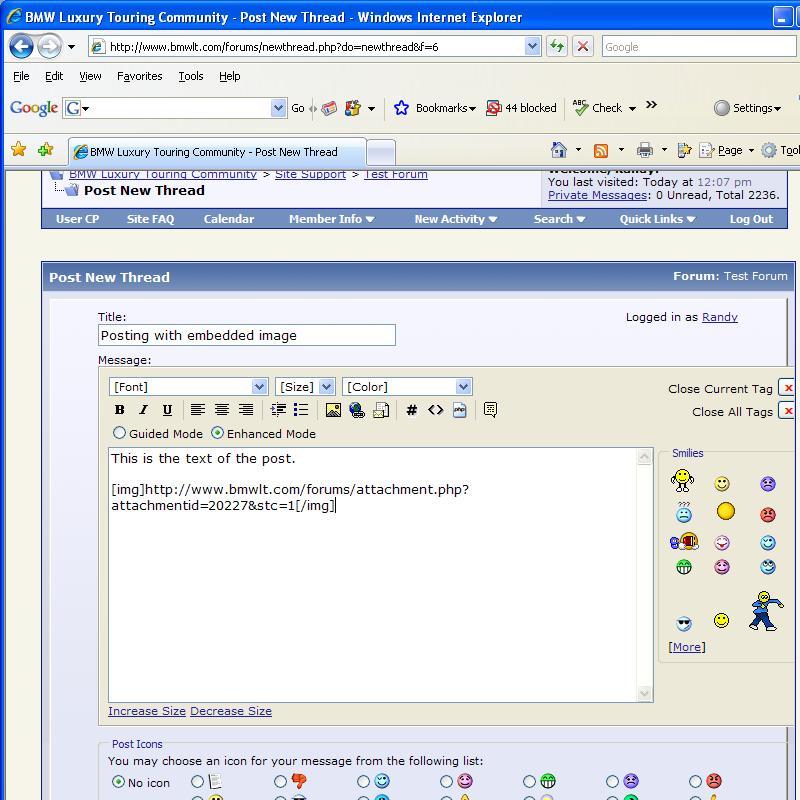800x800 pixels.
Task: Select the pink smiley post icon radio
Action: point(446,782)
